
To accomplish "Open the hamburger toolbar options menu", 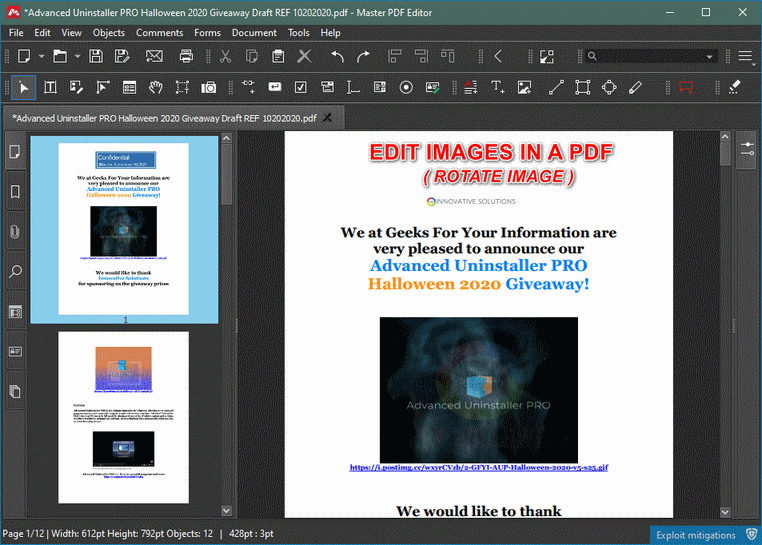I will pyautogui.click(x=745, y=56).
